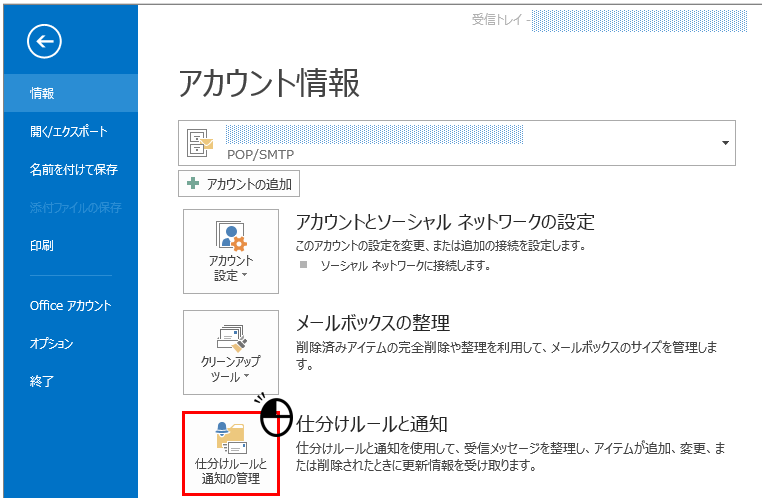Viewport: 767px width, 502px height.
Task: Click the clean-up mailbox brush icon
Action: (x=232, y=339)
